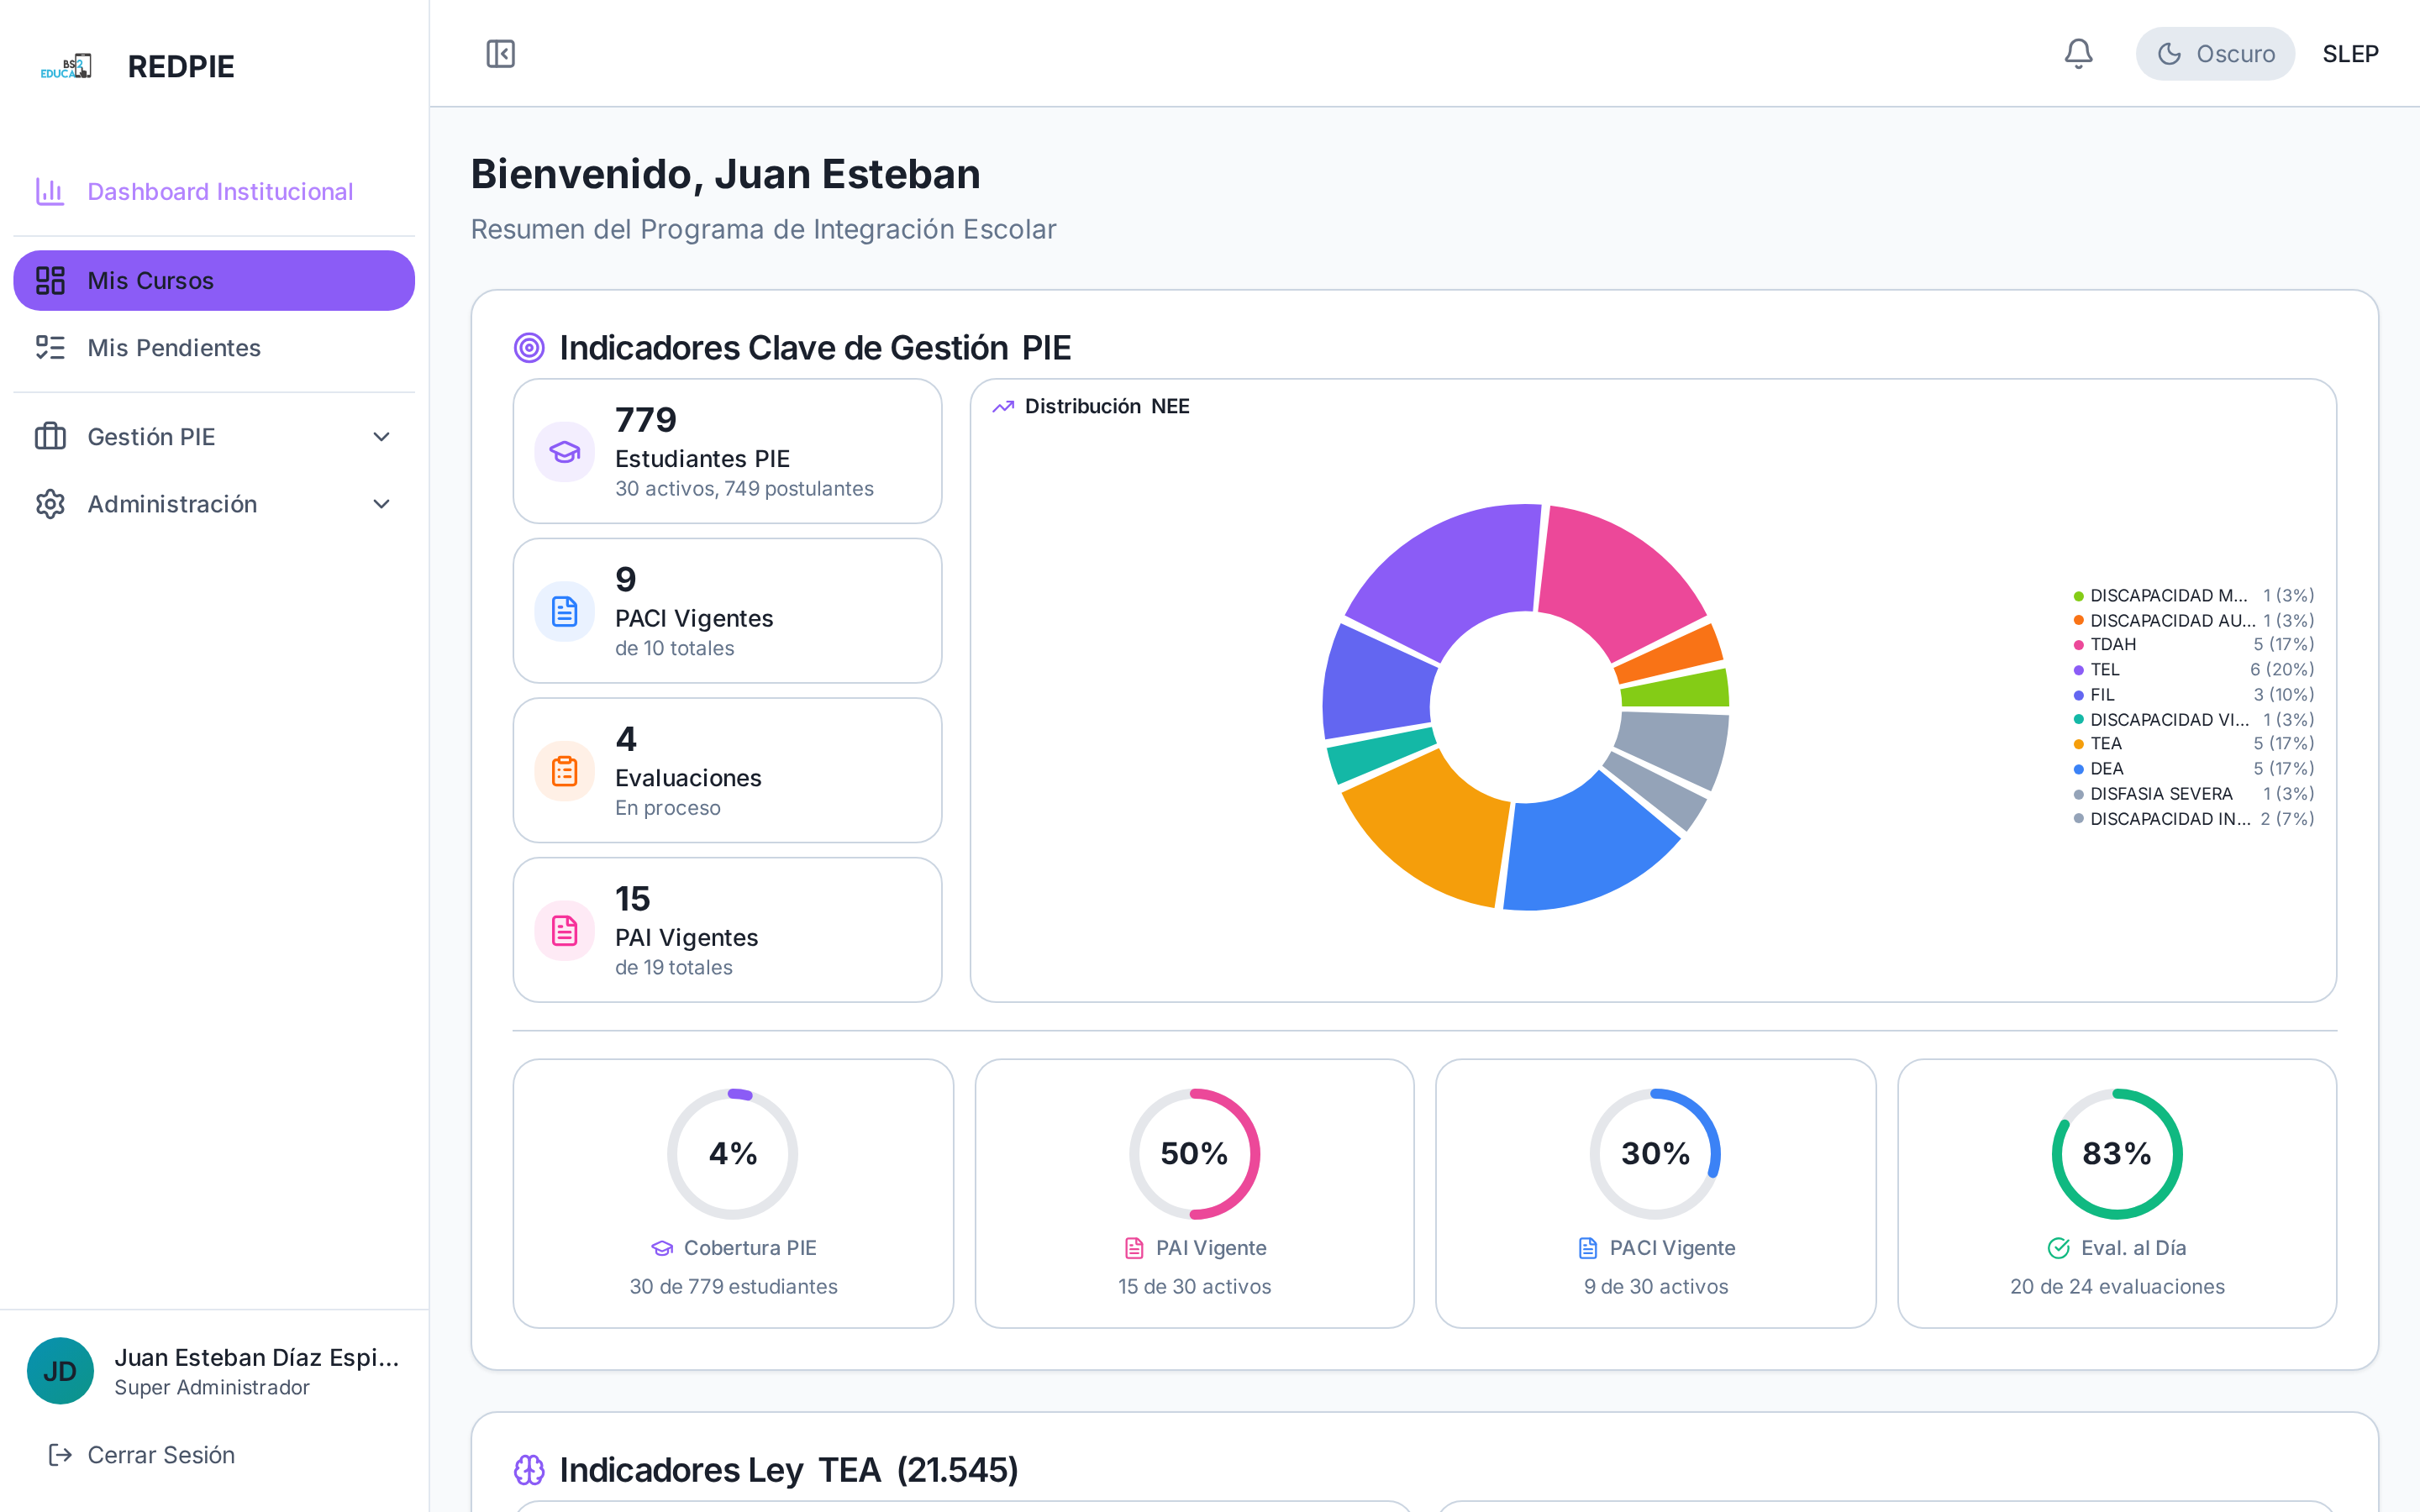Click the Dashboard bar chart icon
Screen dimensions: 2420x1512
tap(50, 191)
